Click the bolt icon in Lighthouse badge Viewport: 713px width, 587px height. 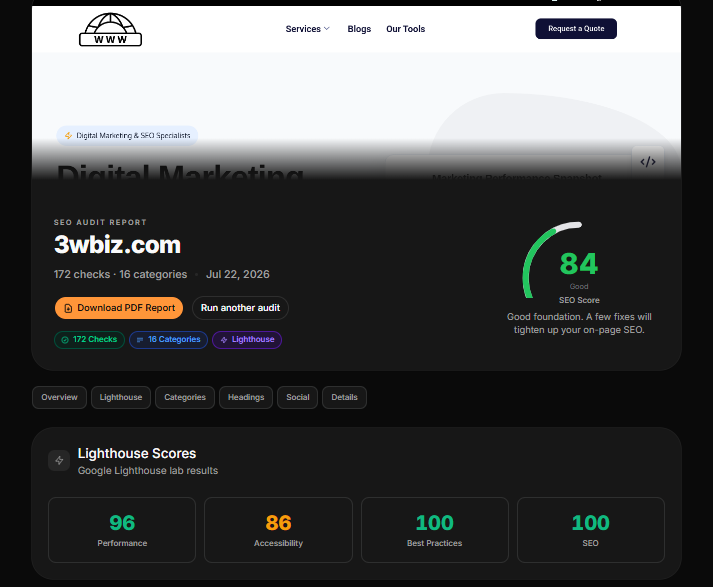click(x=224, y=340)
